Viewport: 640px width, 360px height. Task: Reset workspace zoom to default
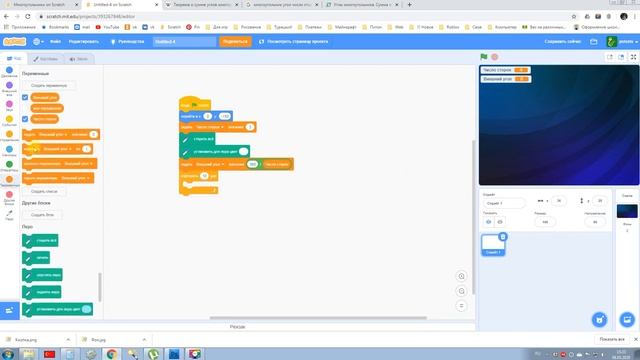coord(461,306)
